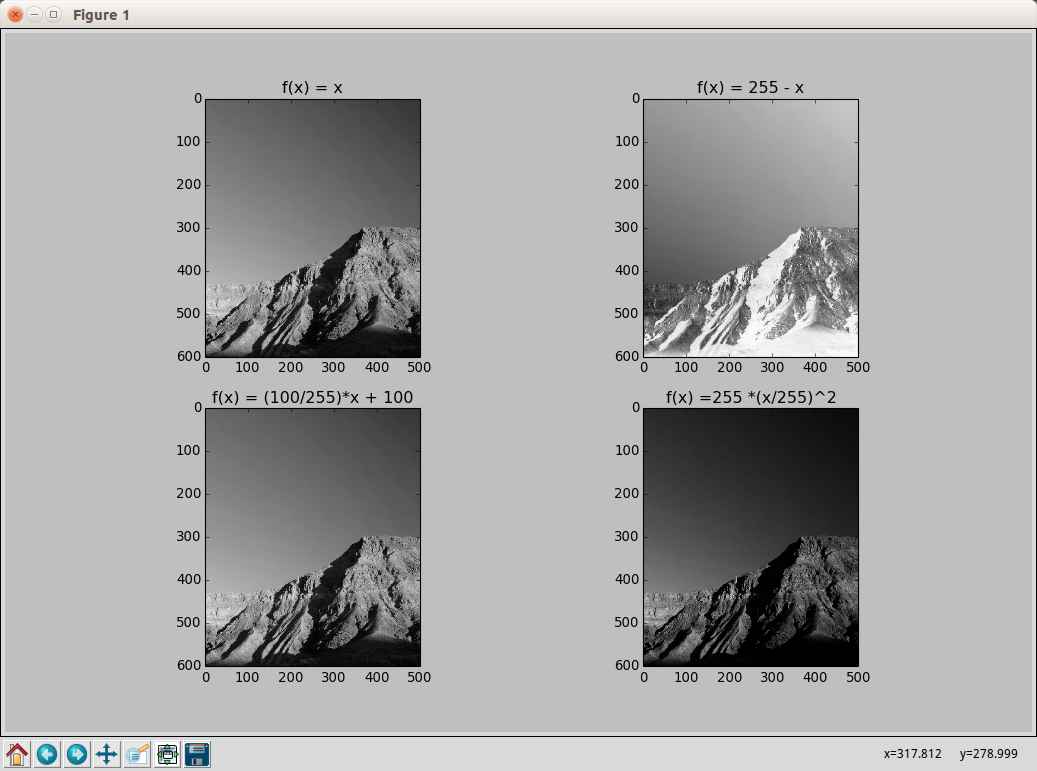Click the title f(x) =255 *(x/255)^2

pos(751,397)
